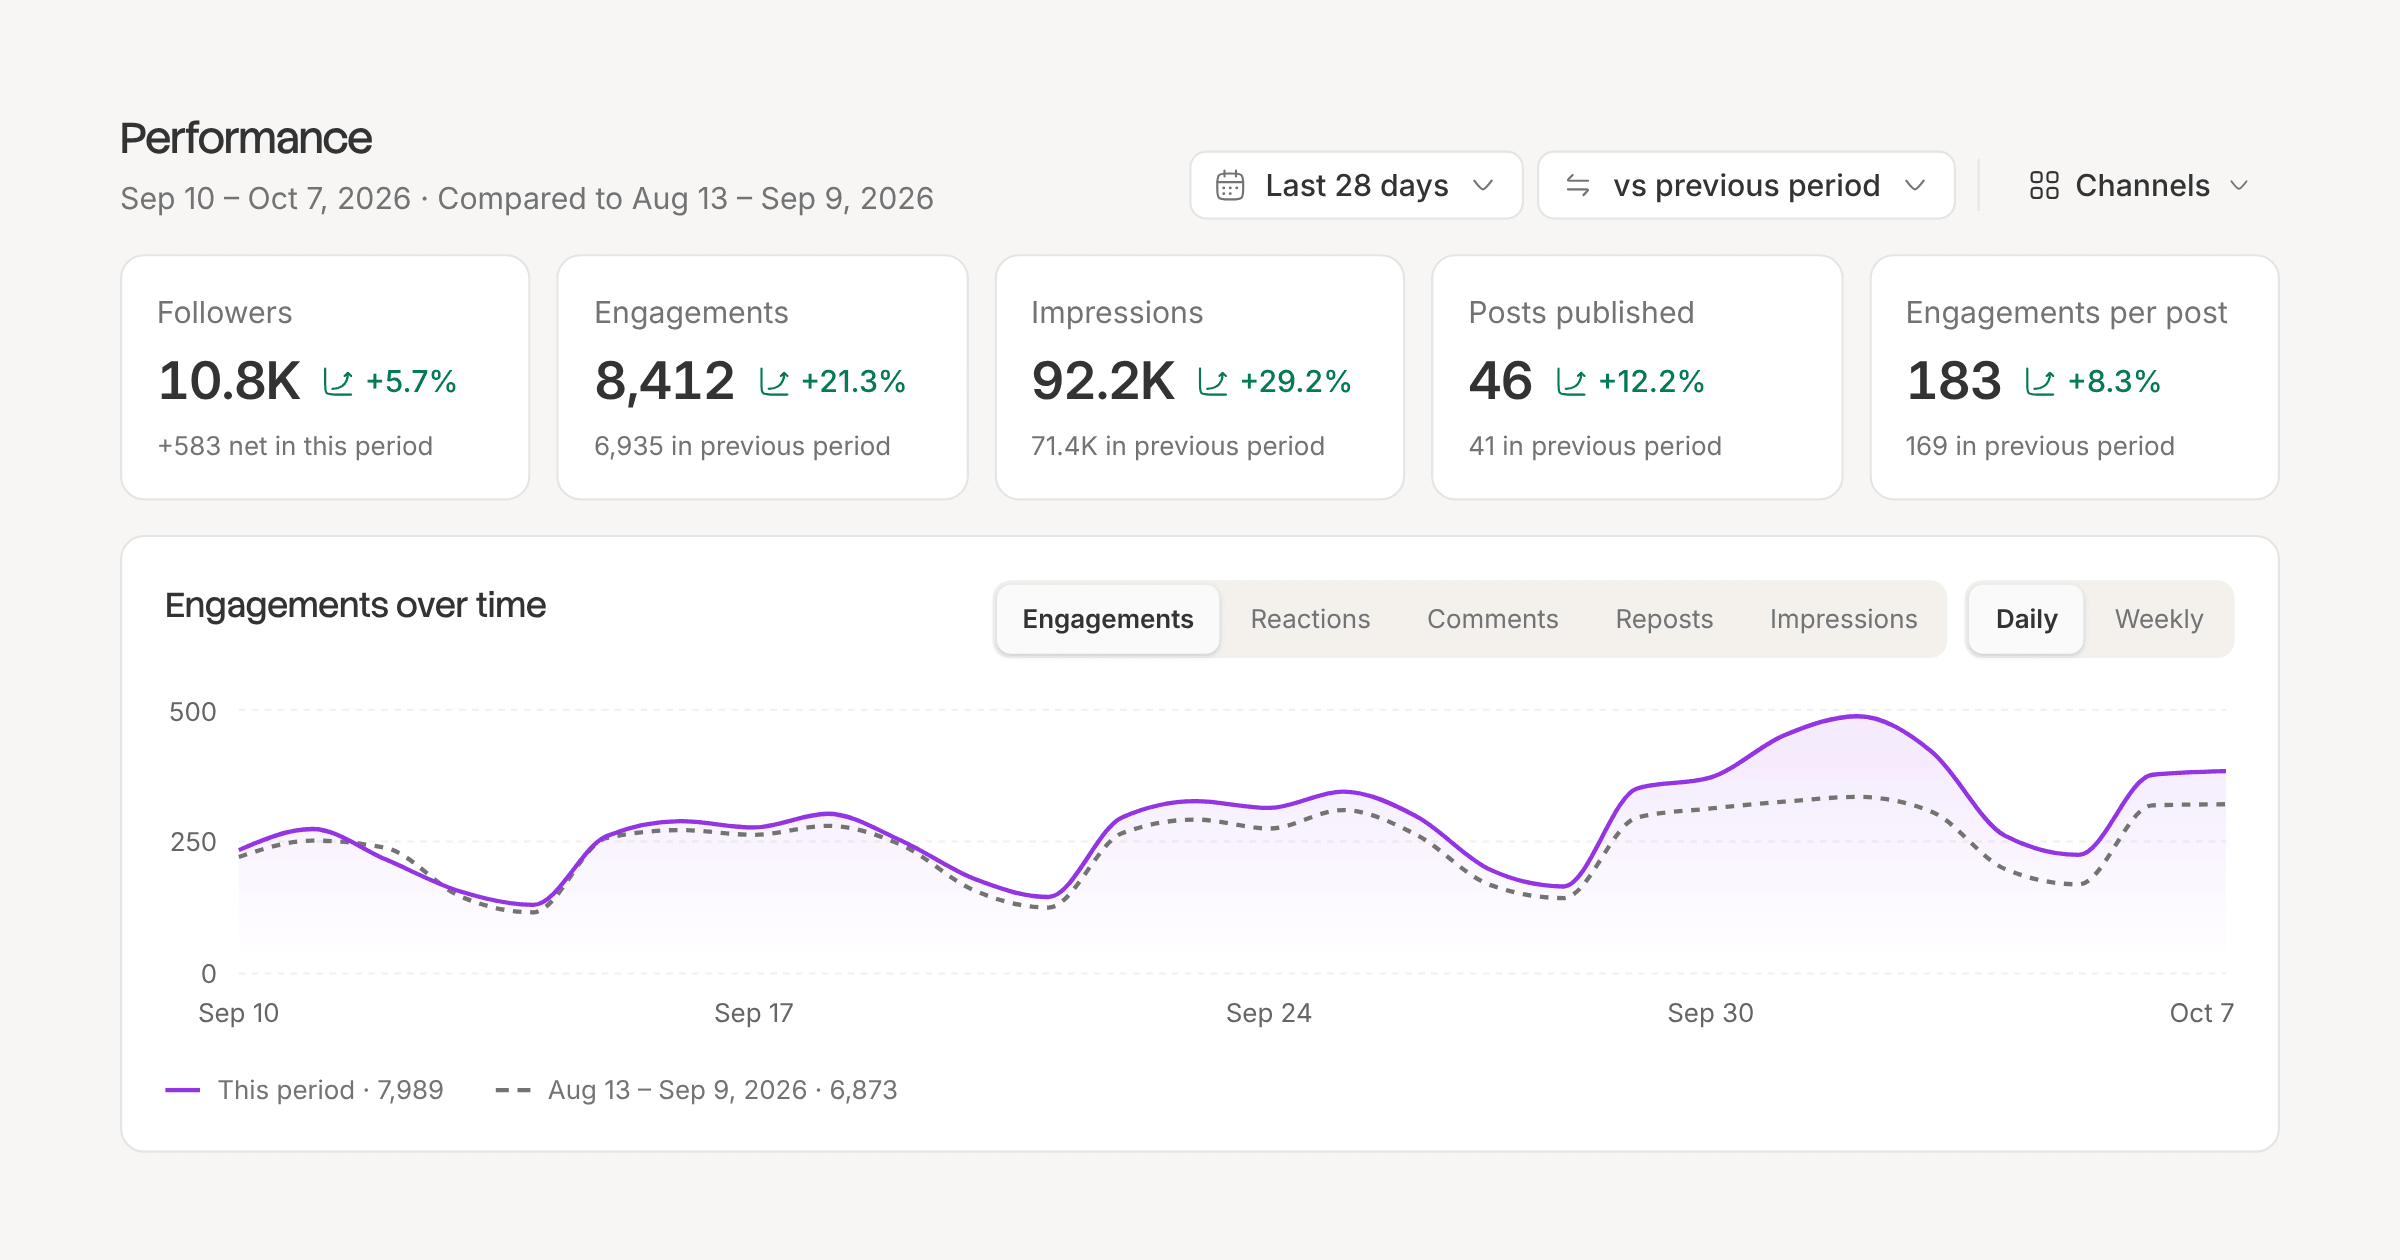Select the Engagements chart tab
The width and height of the screenshot is (2400, 1260).
click(x=1108, y=619)
